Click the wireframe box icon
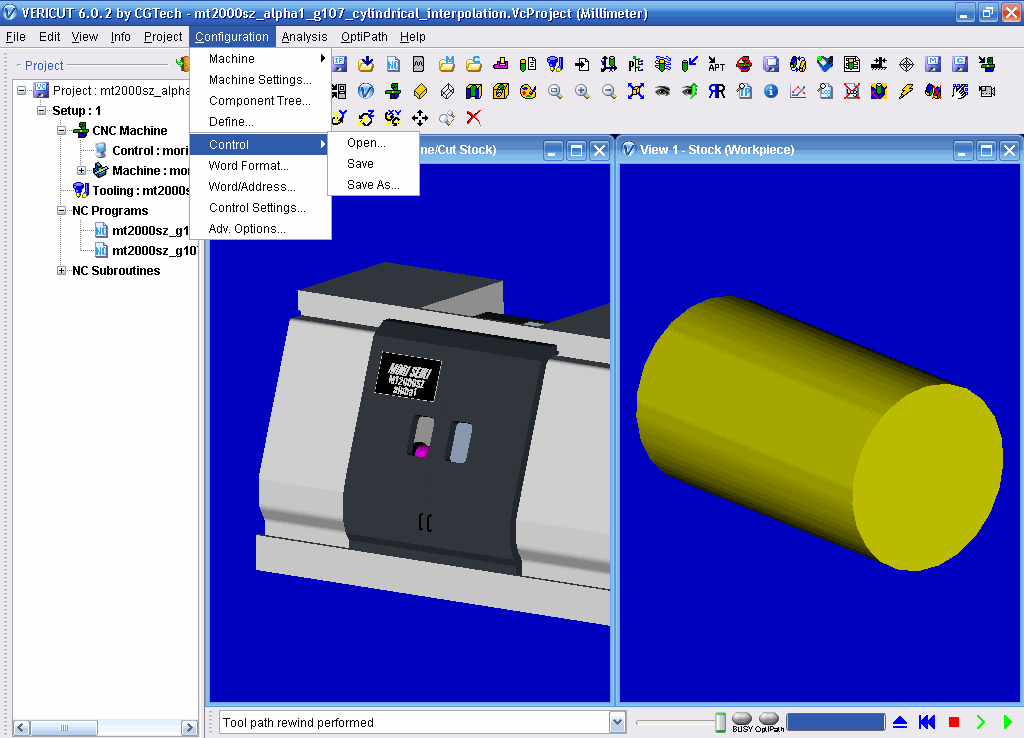This screenshot has height=738, width=1024. [x=447, y=91]
